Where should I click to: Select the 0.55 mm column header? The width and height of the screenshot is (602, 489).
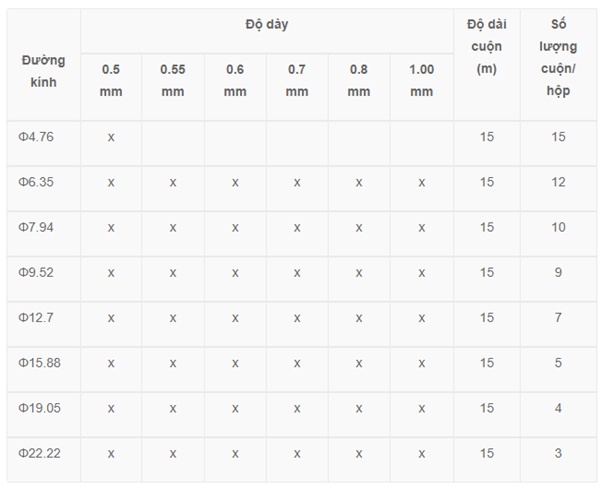pos(173,80)
